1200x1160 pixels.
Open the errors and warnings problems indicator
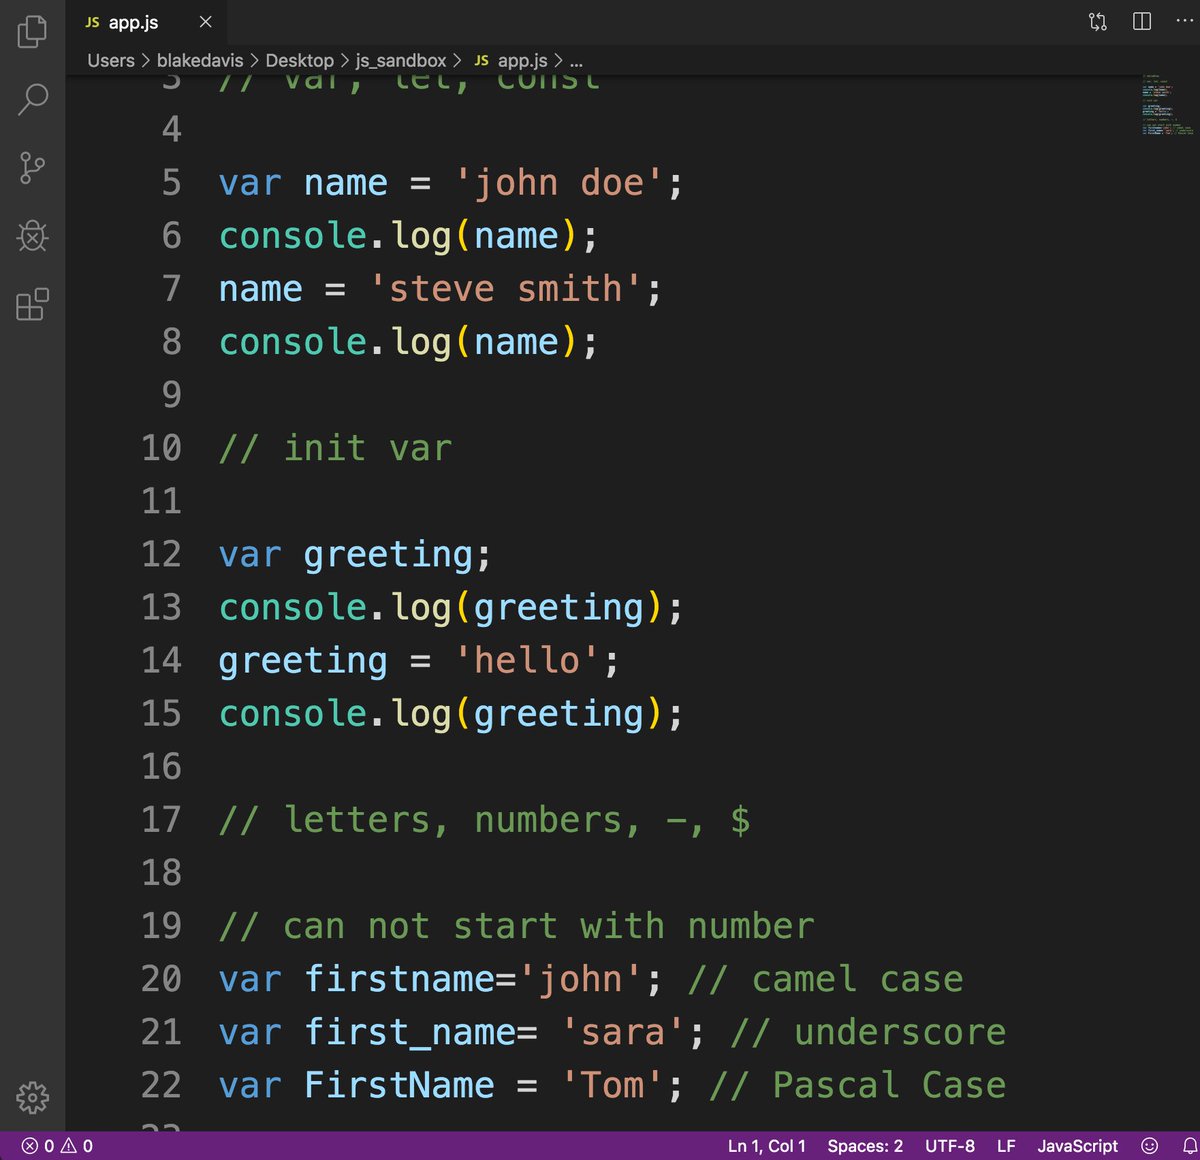[x=57, y=1146]
